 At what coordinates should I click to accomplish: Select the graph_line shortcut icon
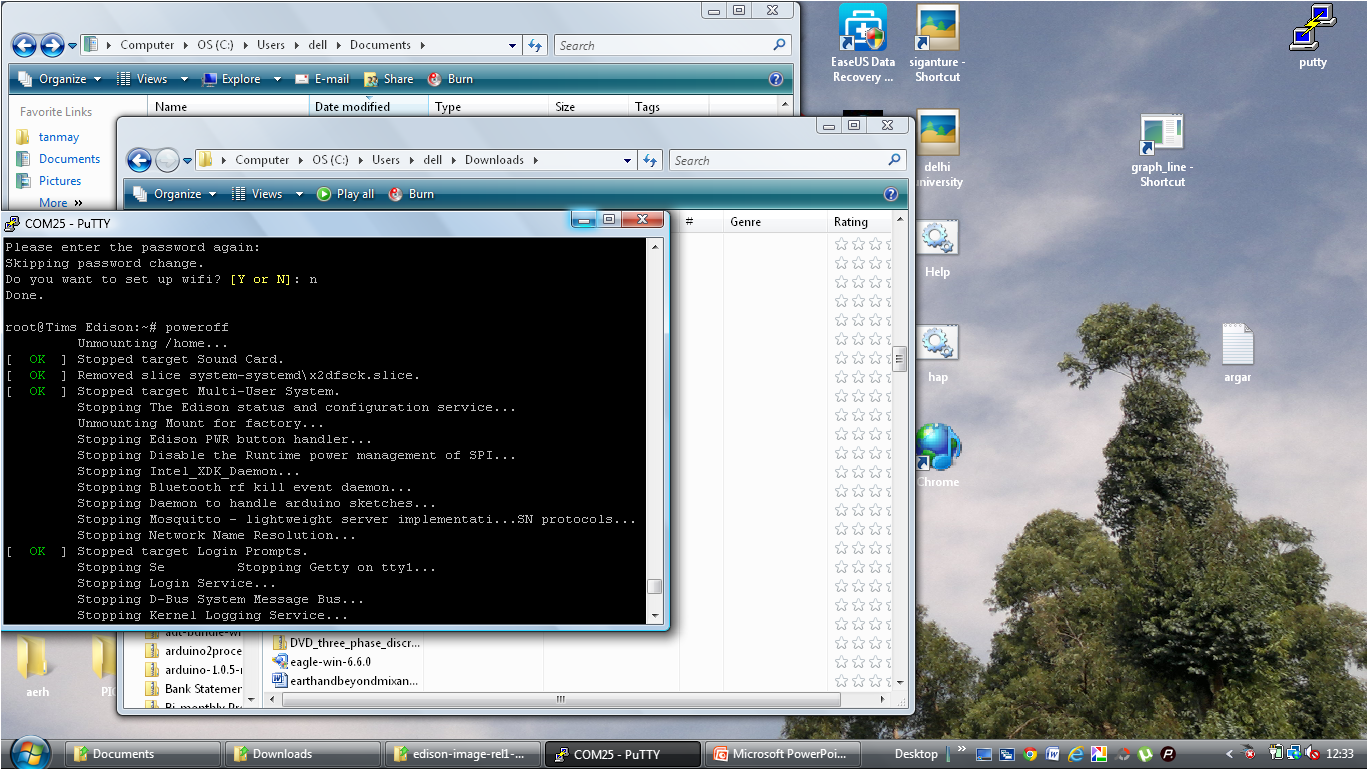coord(1161,151)
